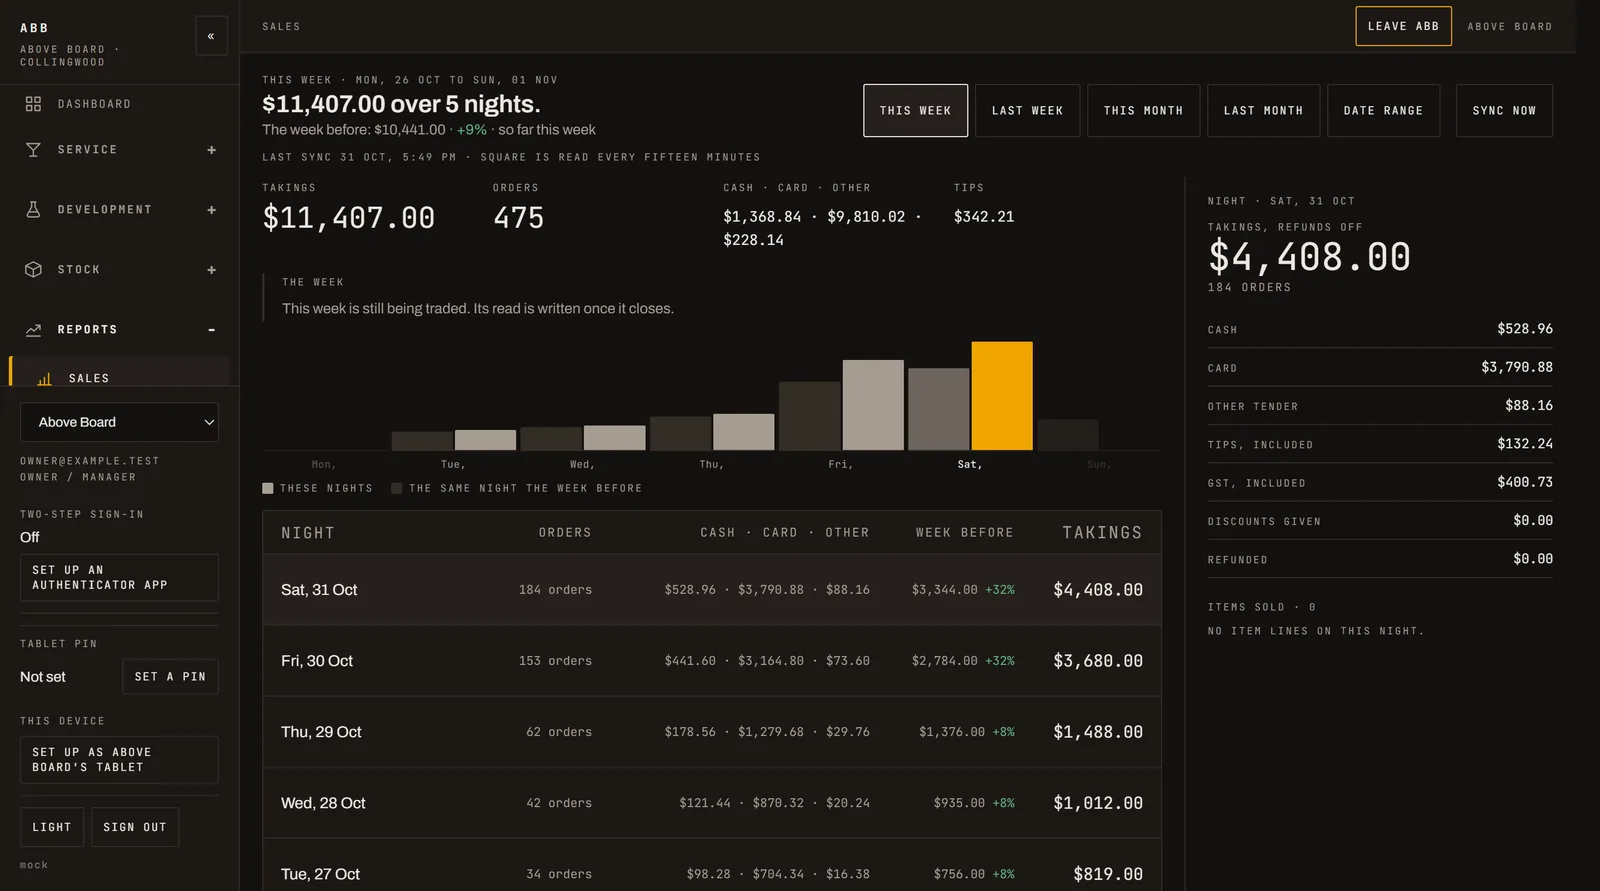Click the Stock box icon
1600x891 pixels.
tap(33, 270)
